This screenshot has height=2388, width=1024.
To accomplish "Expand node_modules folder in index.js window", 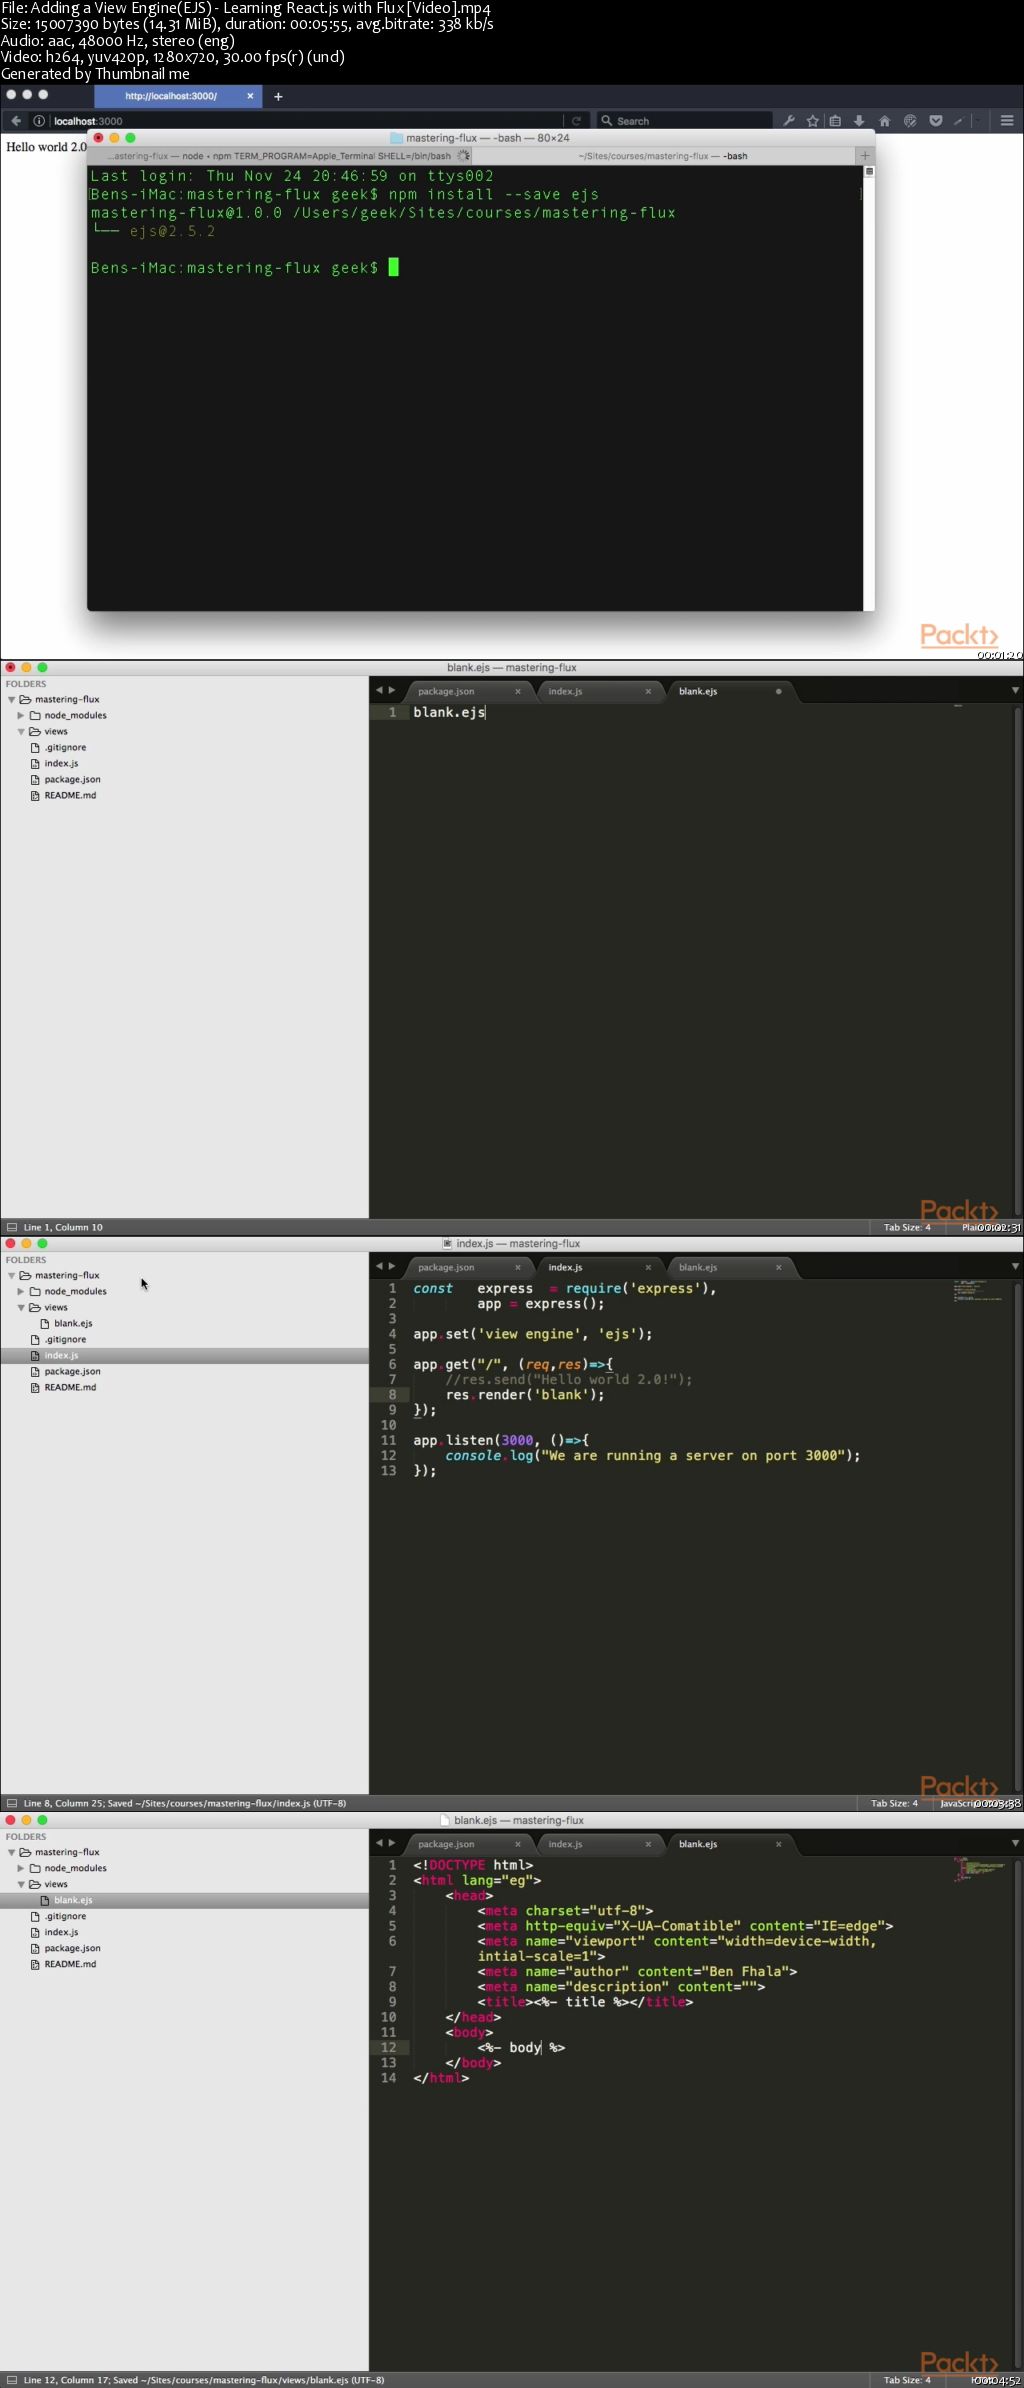I will [20, 1291].
